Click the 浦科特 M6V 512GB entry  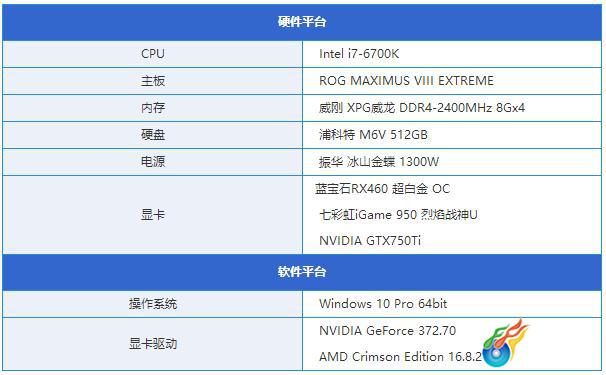coord(373,135)
